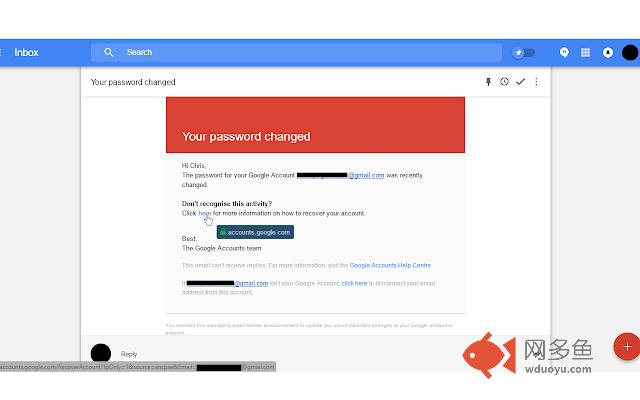640x400 pixels.
Task: Open the notifications bell icon
Action: [x=607, y=52]
